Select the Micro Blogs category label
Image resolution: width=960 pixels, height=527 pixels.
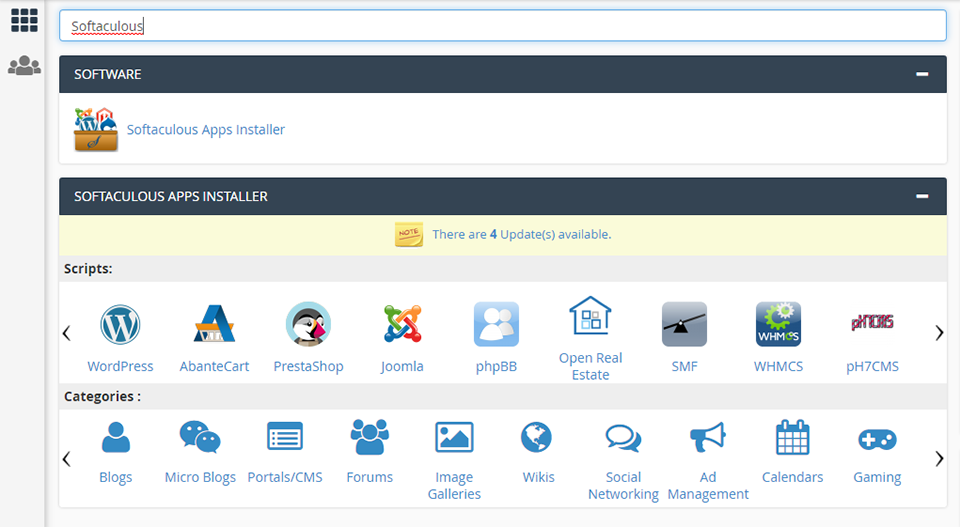pos(200,477)
